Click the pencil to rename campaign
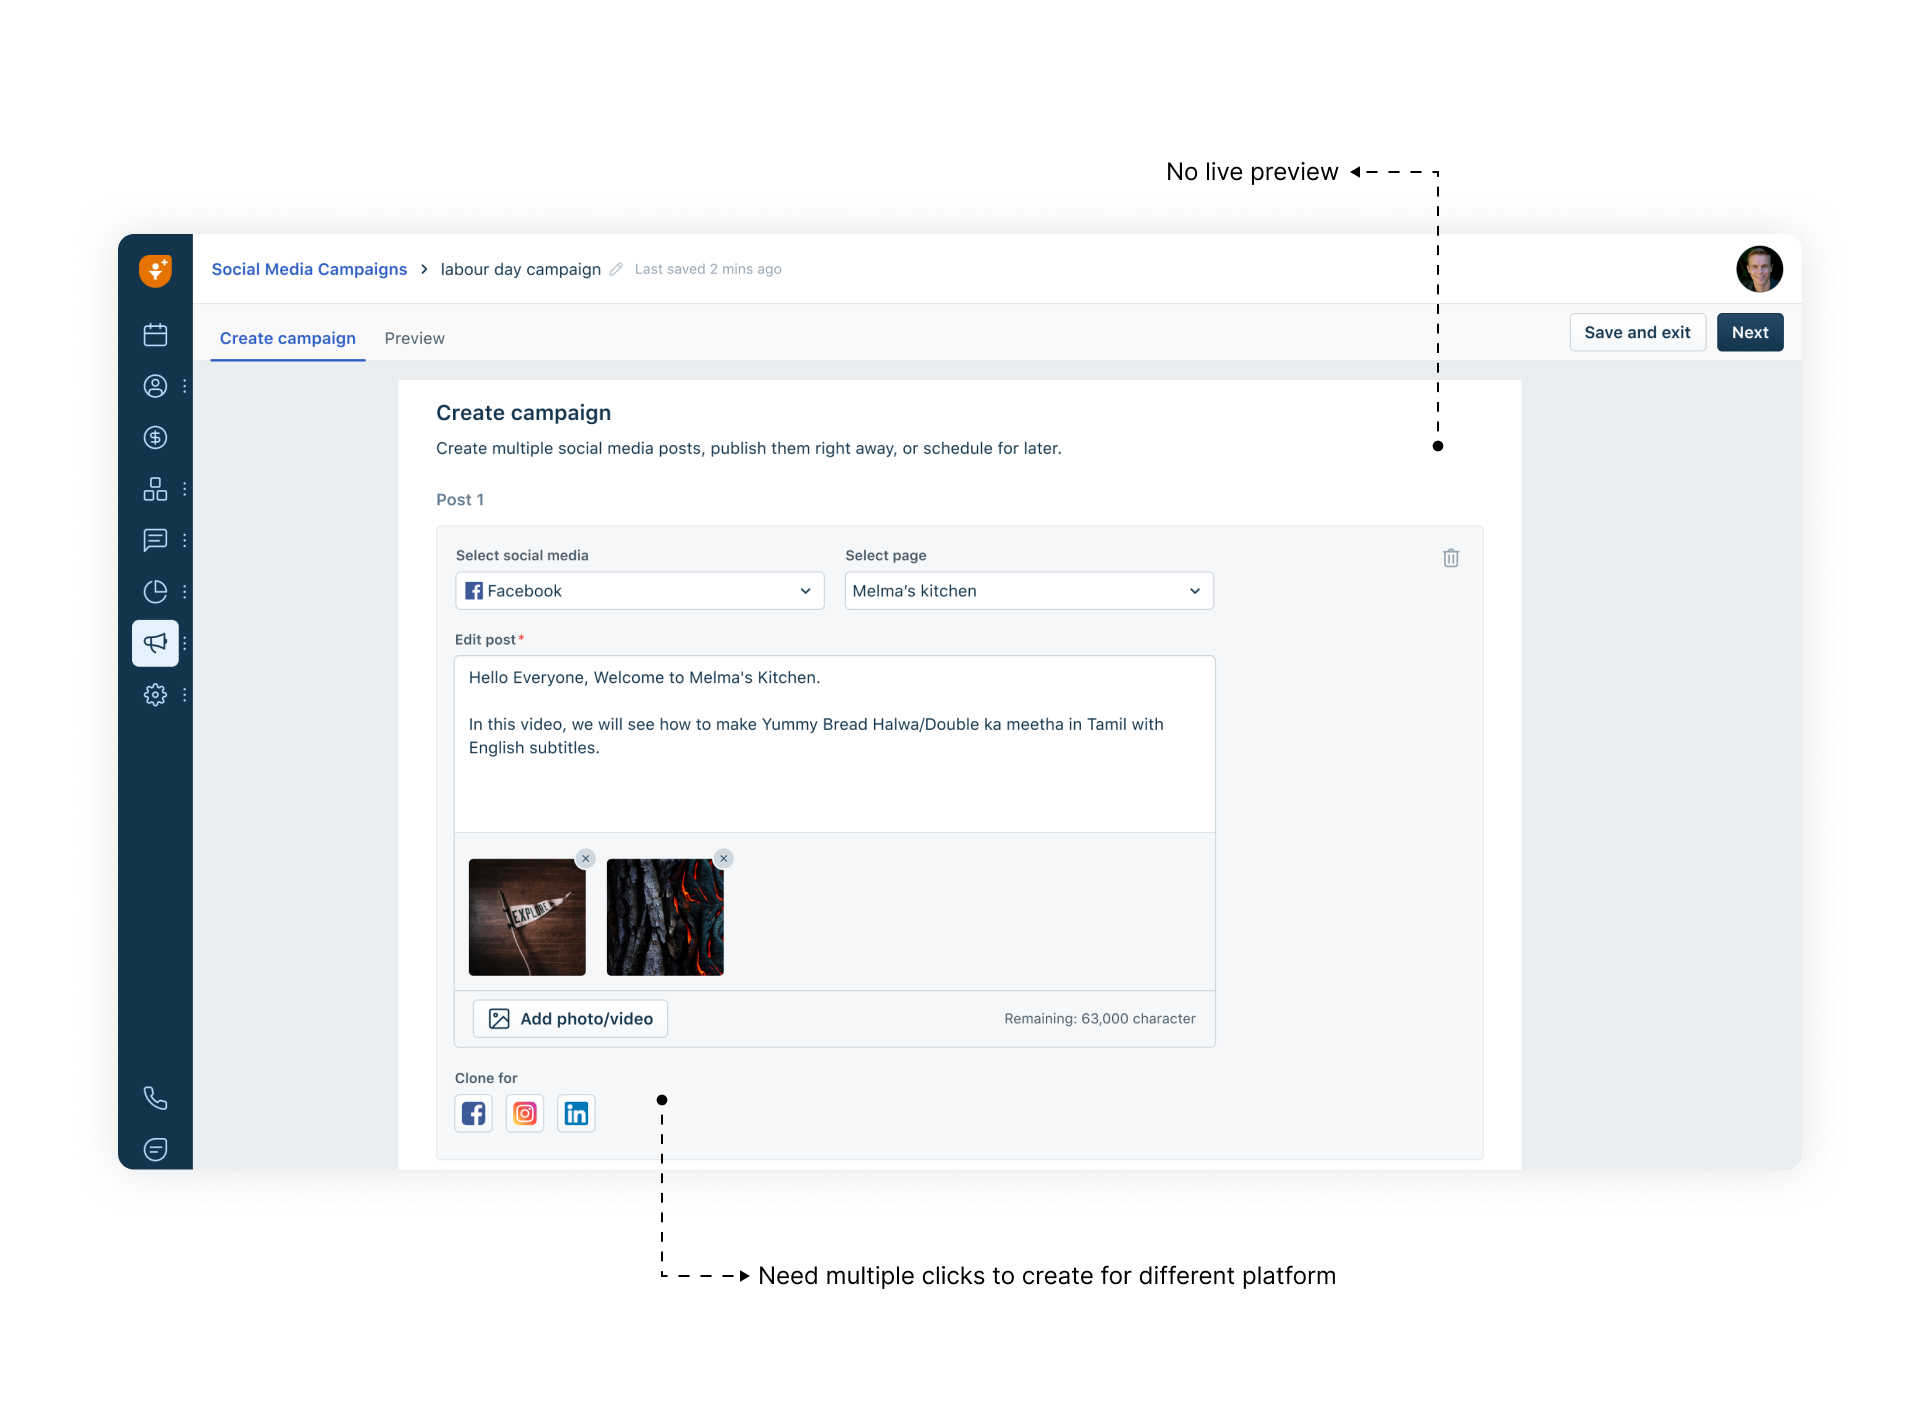1920x1402 pixels. point(616,269)
